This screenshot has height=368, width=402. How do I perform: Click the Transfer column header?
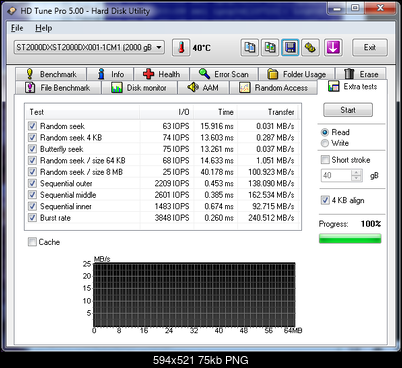point(268,112)
